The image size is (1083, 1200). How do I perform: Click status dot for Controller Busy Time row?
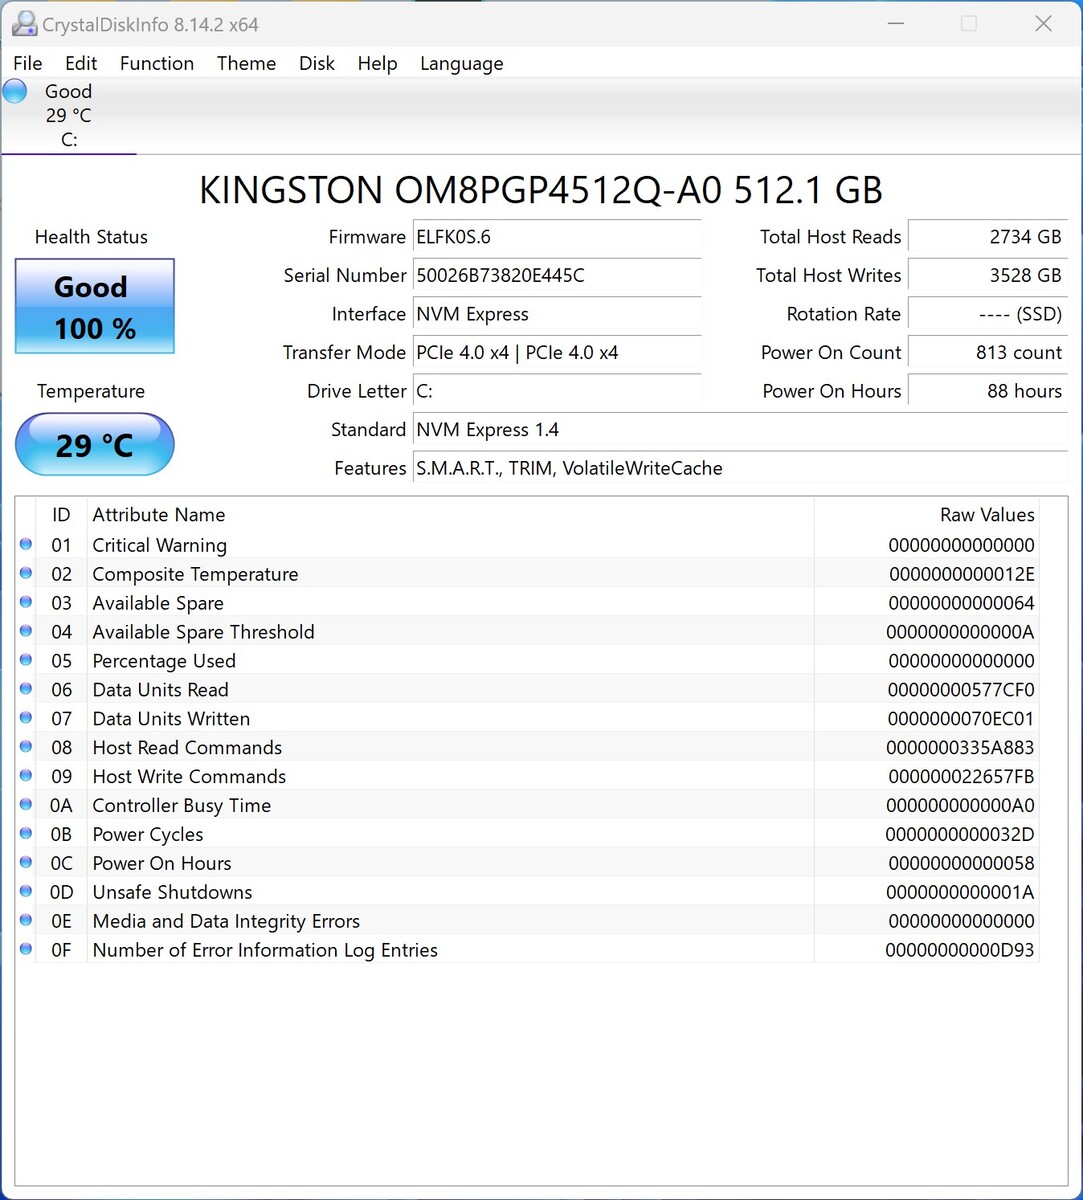click(26, 806)
